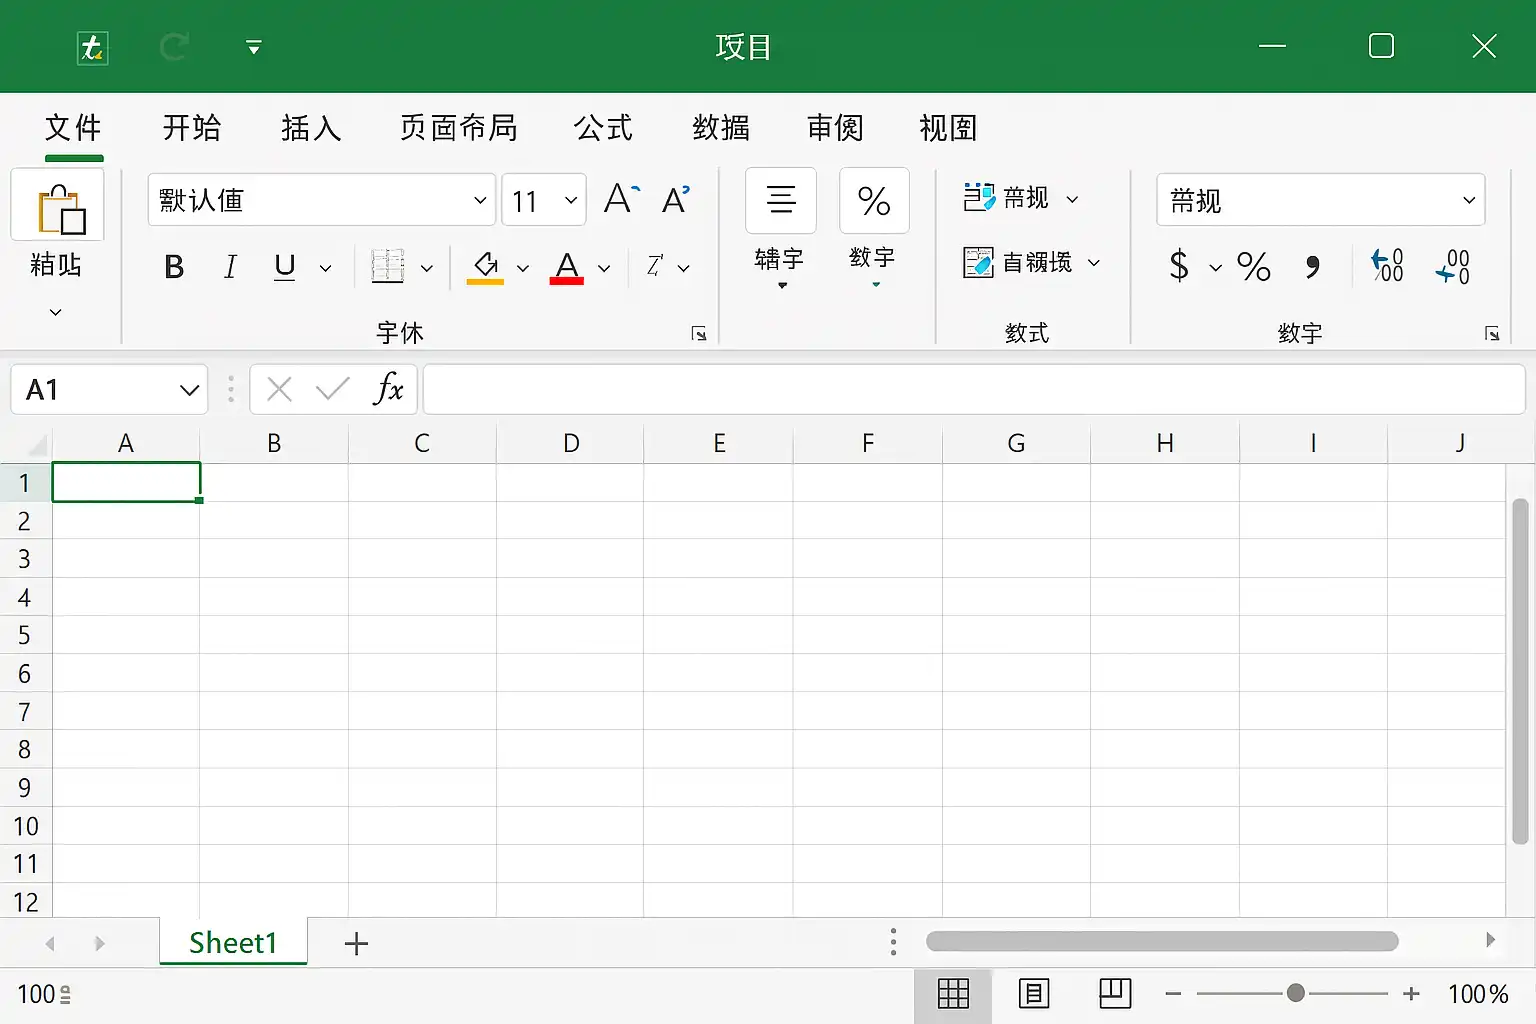The image size is (1536, 1024).
Task: Click the borders grid icon
Action: pyautogui.click(x=388, y=267)
